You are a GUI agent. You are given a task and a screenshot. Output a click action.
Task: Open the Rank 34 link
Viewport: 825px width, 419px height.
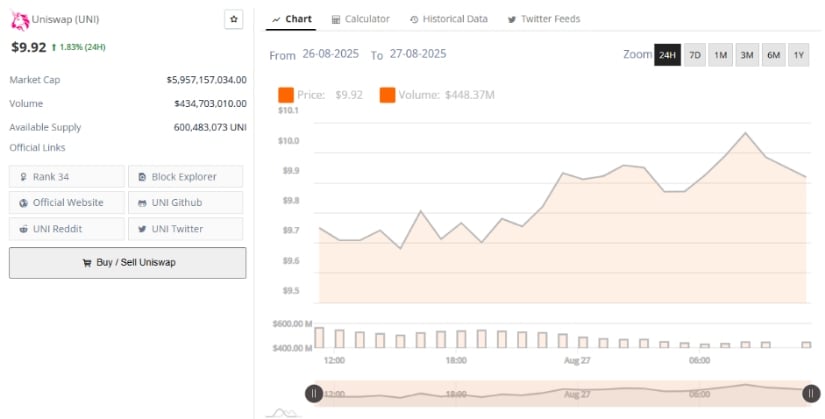[67, 176]
